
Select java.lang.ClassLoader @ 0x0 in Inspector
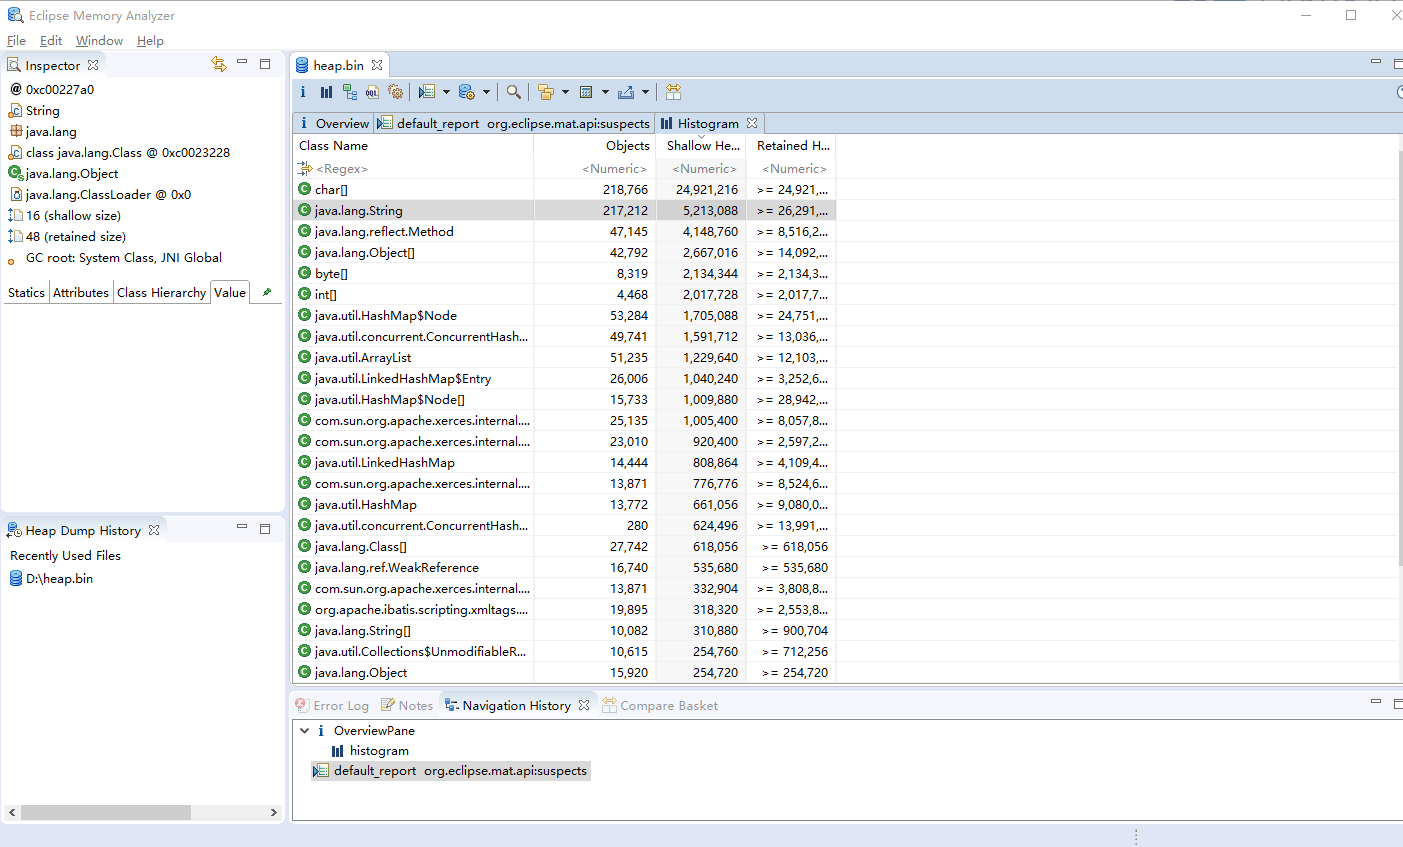click(x=100, y=194)
